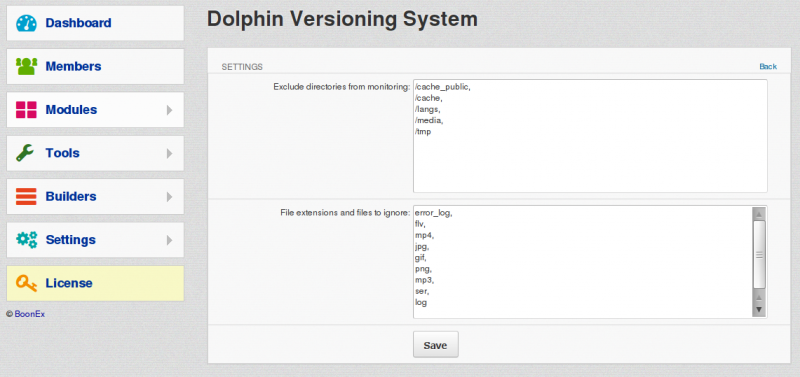Viewport: 800px width, 377px height.
Task: Click the orange License key icon
Action: (26, 283)
